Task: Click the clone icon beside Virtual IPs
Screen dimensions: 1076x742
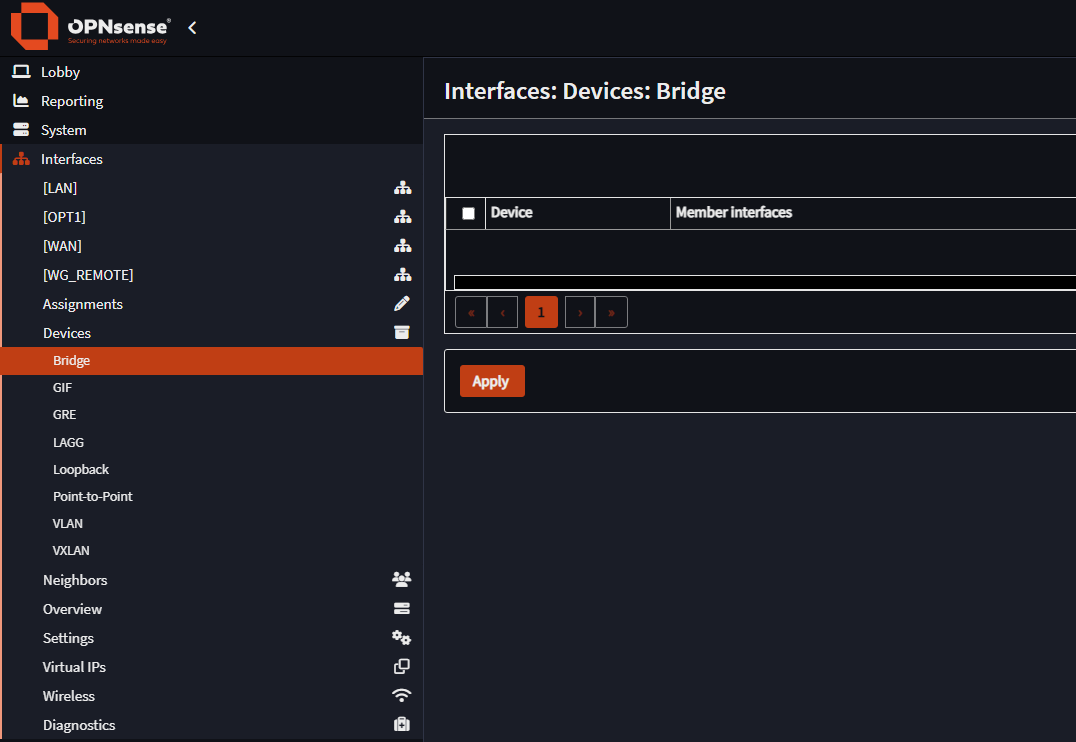Action: tap(402, 666)
